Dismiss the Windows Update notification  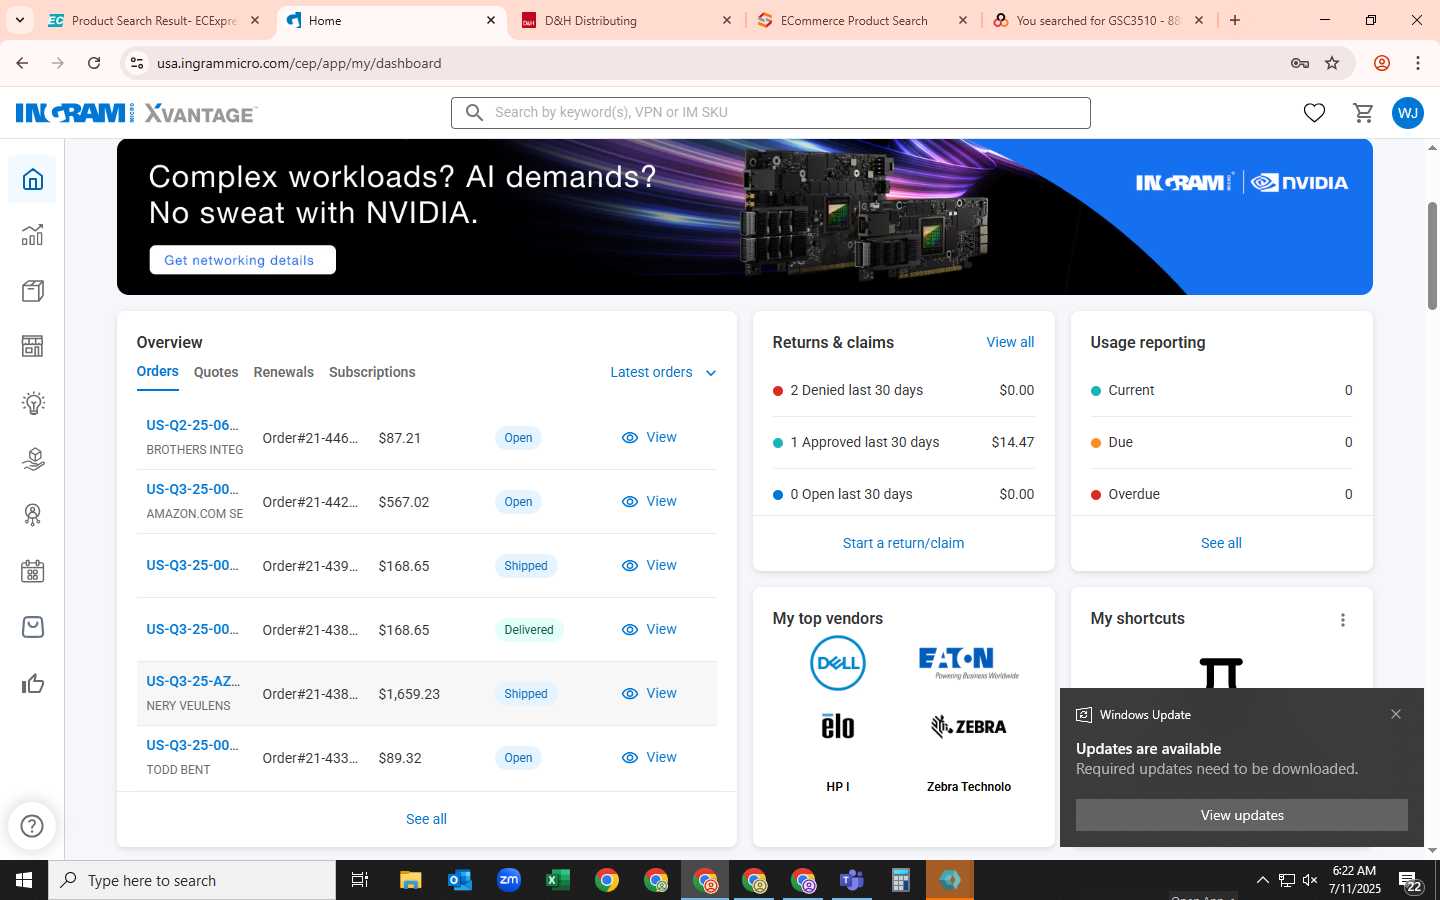[x=1396, y=714]
